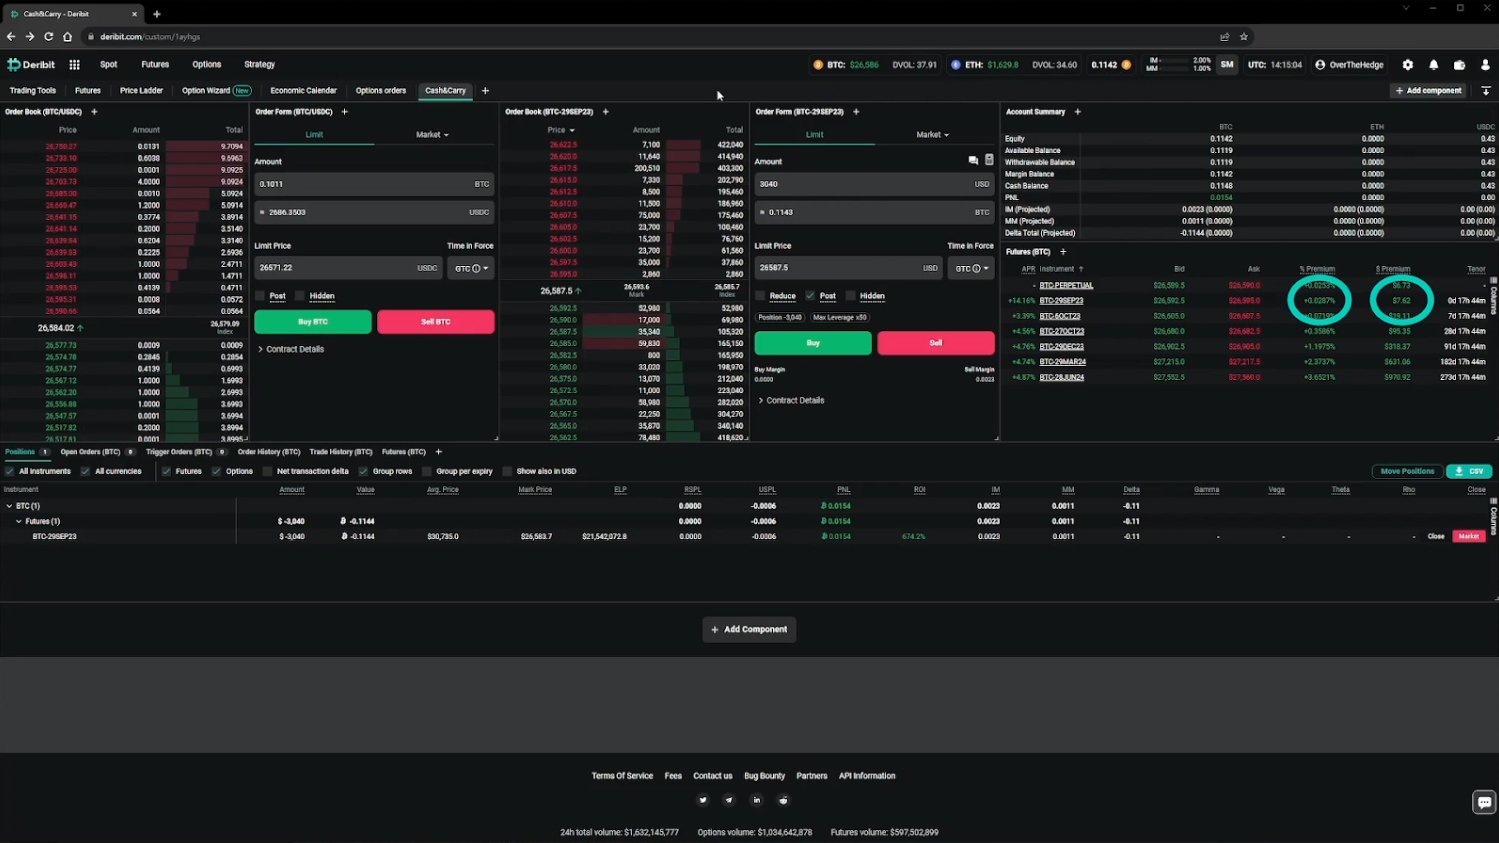Screen dimensions: 1499x843
Task: Click the Amount input showing 0.1011 BTC
Action: point(374,184)
